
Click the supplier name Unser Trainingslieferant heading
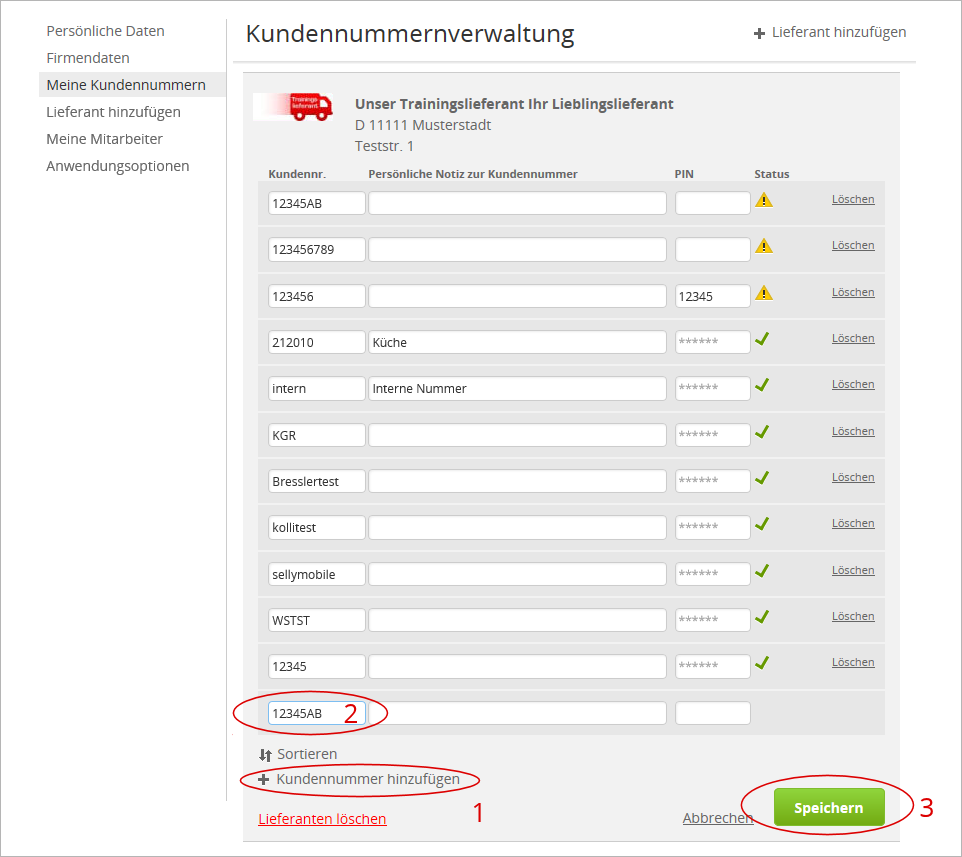point(514,104)
